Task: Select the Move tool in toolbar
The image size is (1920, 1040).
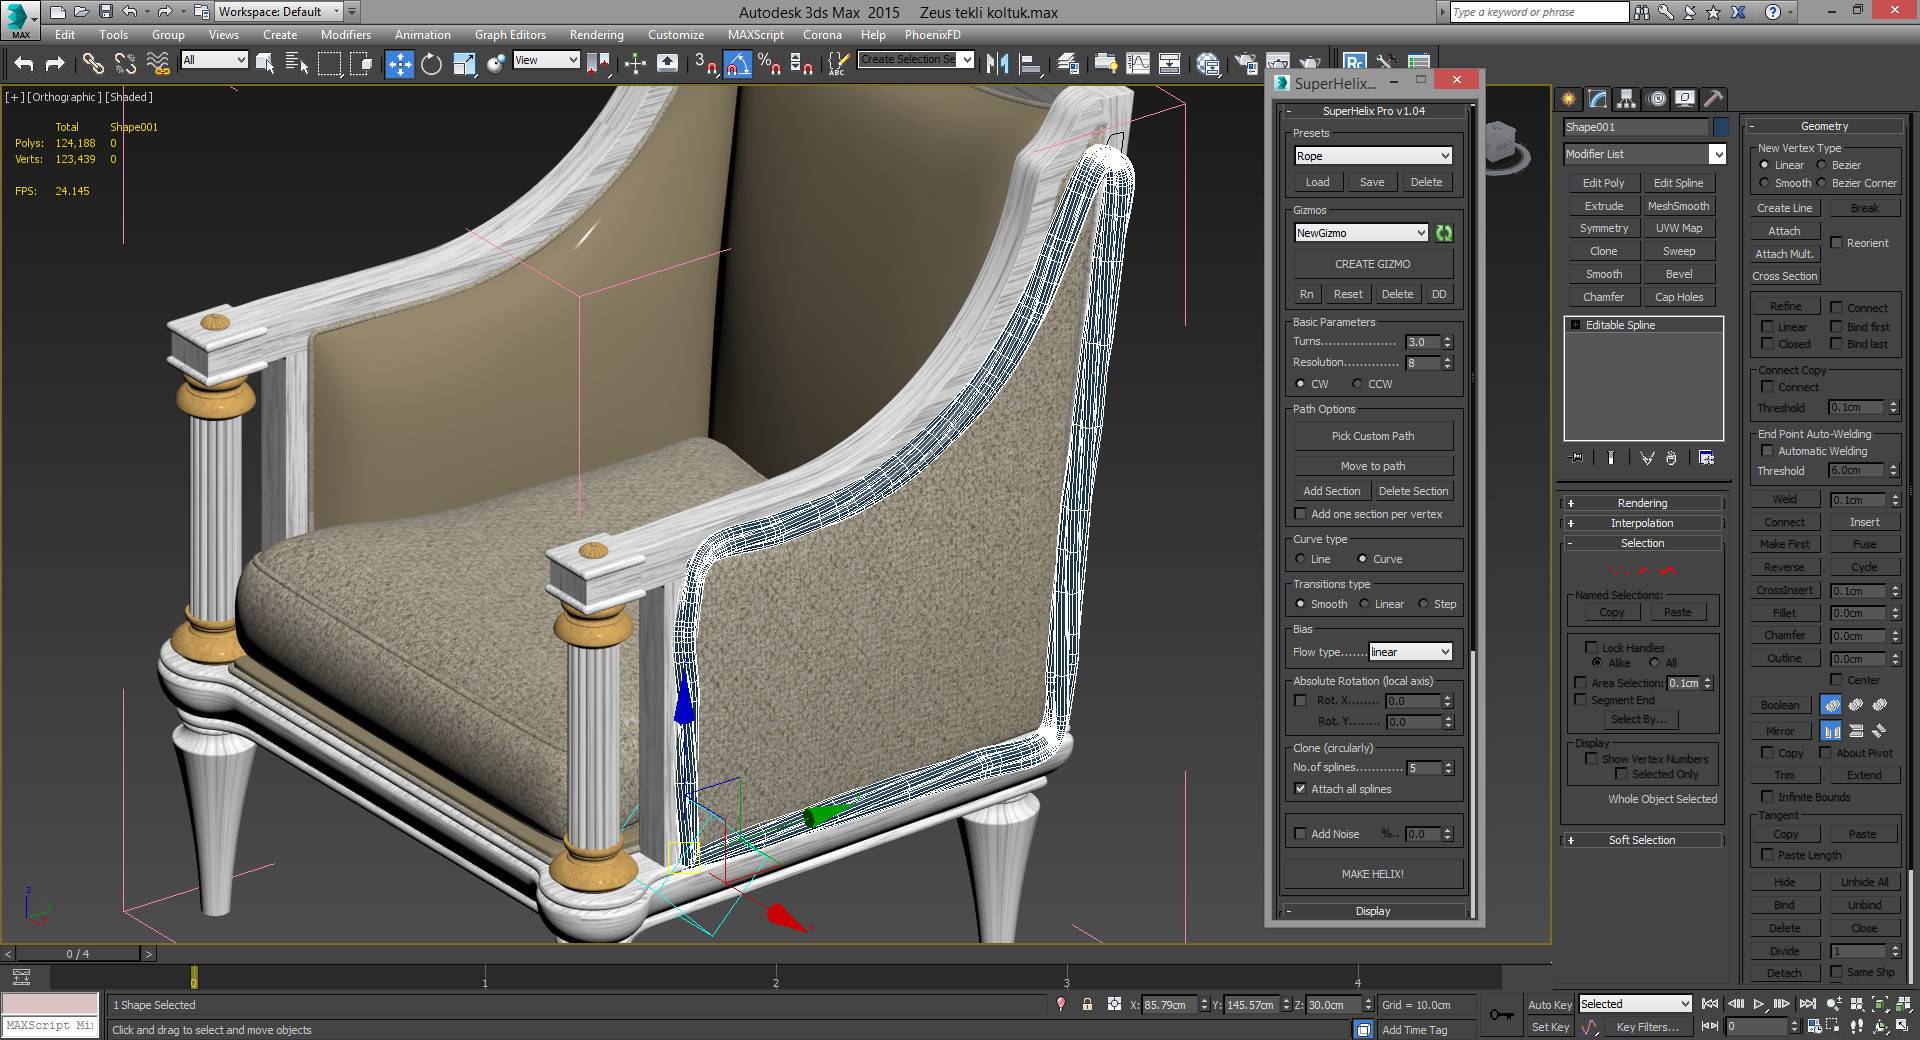Action: tap(399, 64)
